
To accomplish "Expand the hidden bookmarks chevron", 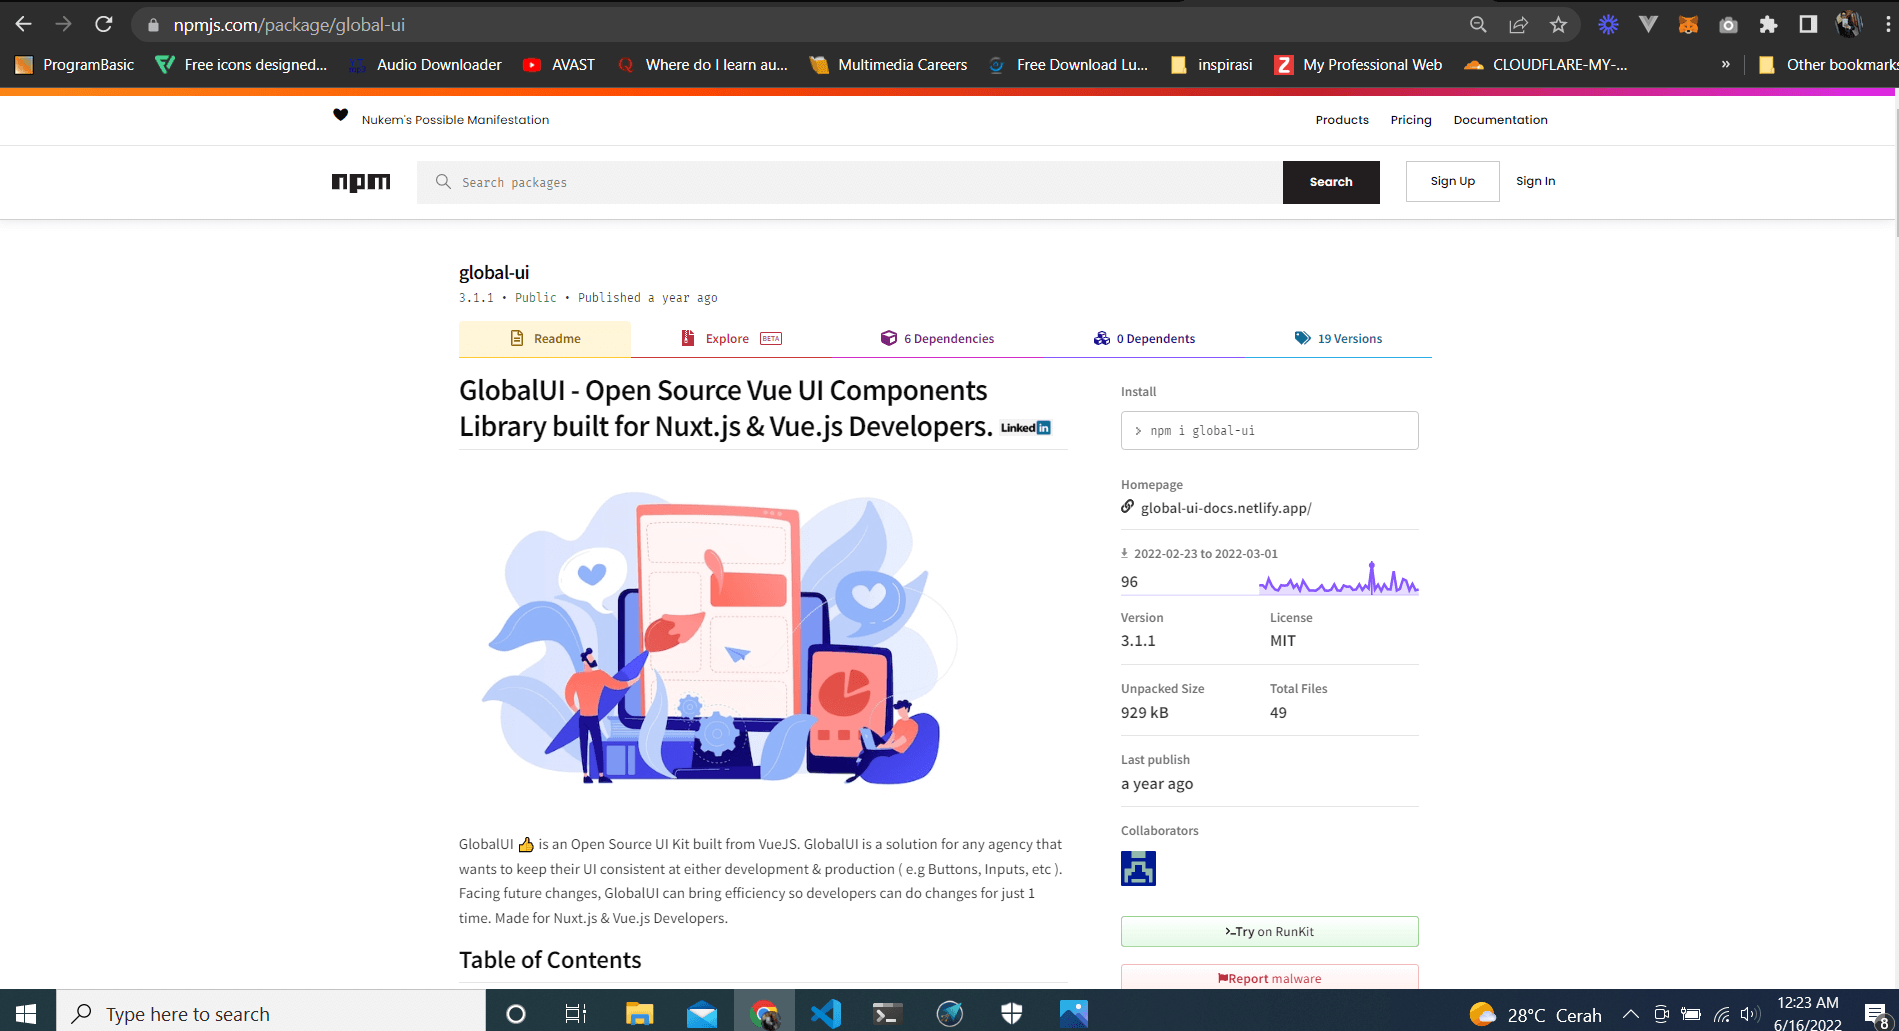I will point(1725,64).
